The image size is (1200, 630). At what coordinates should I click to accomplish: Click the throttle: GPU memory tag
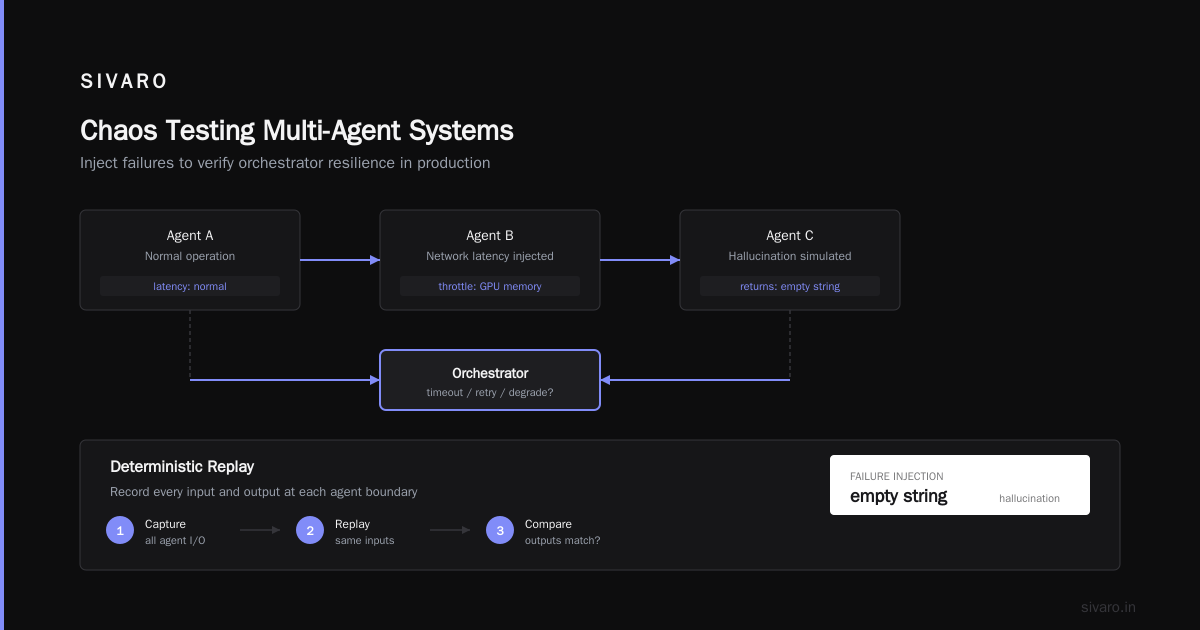click(490, 286)
